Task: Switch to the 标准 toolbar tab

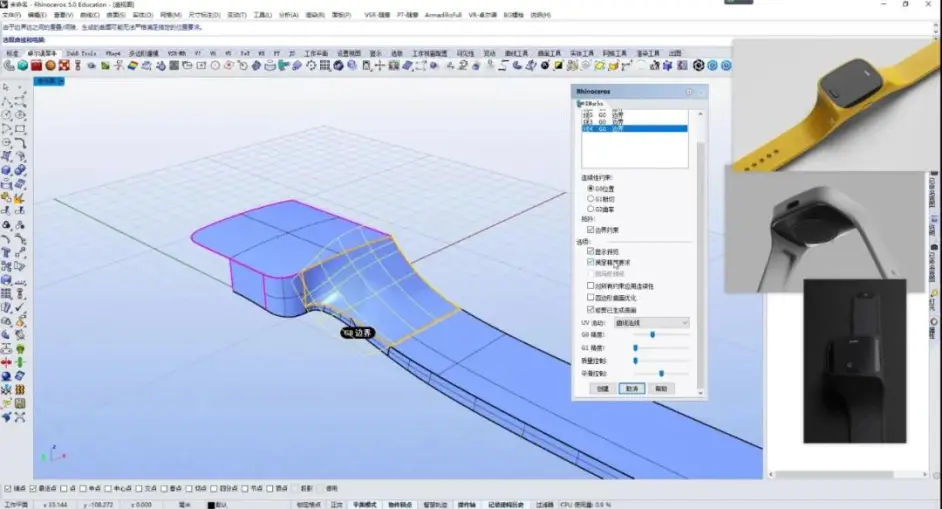Action: [x=12, y=53]
